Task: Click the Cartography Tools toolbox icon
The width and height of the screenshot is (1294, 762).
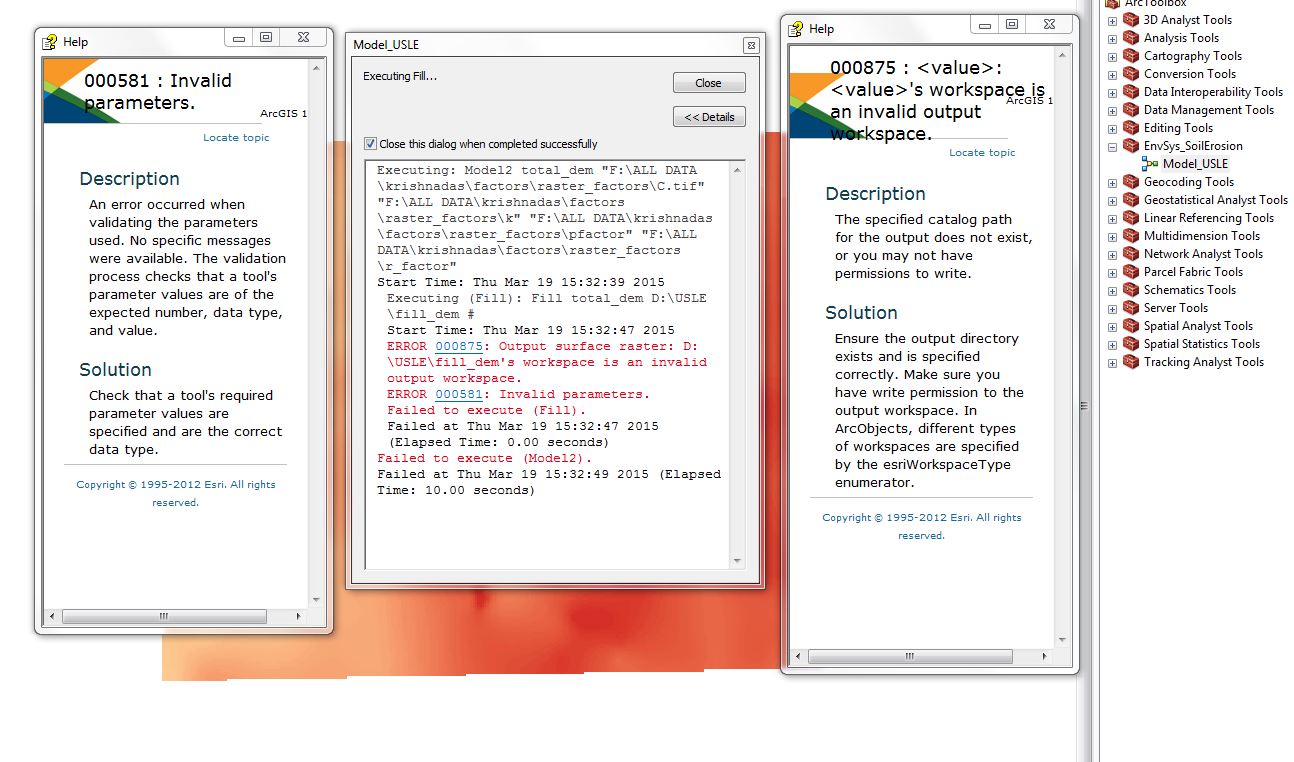Action: (1131, 56)
